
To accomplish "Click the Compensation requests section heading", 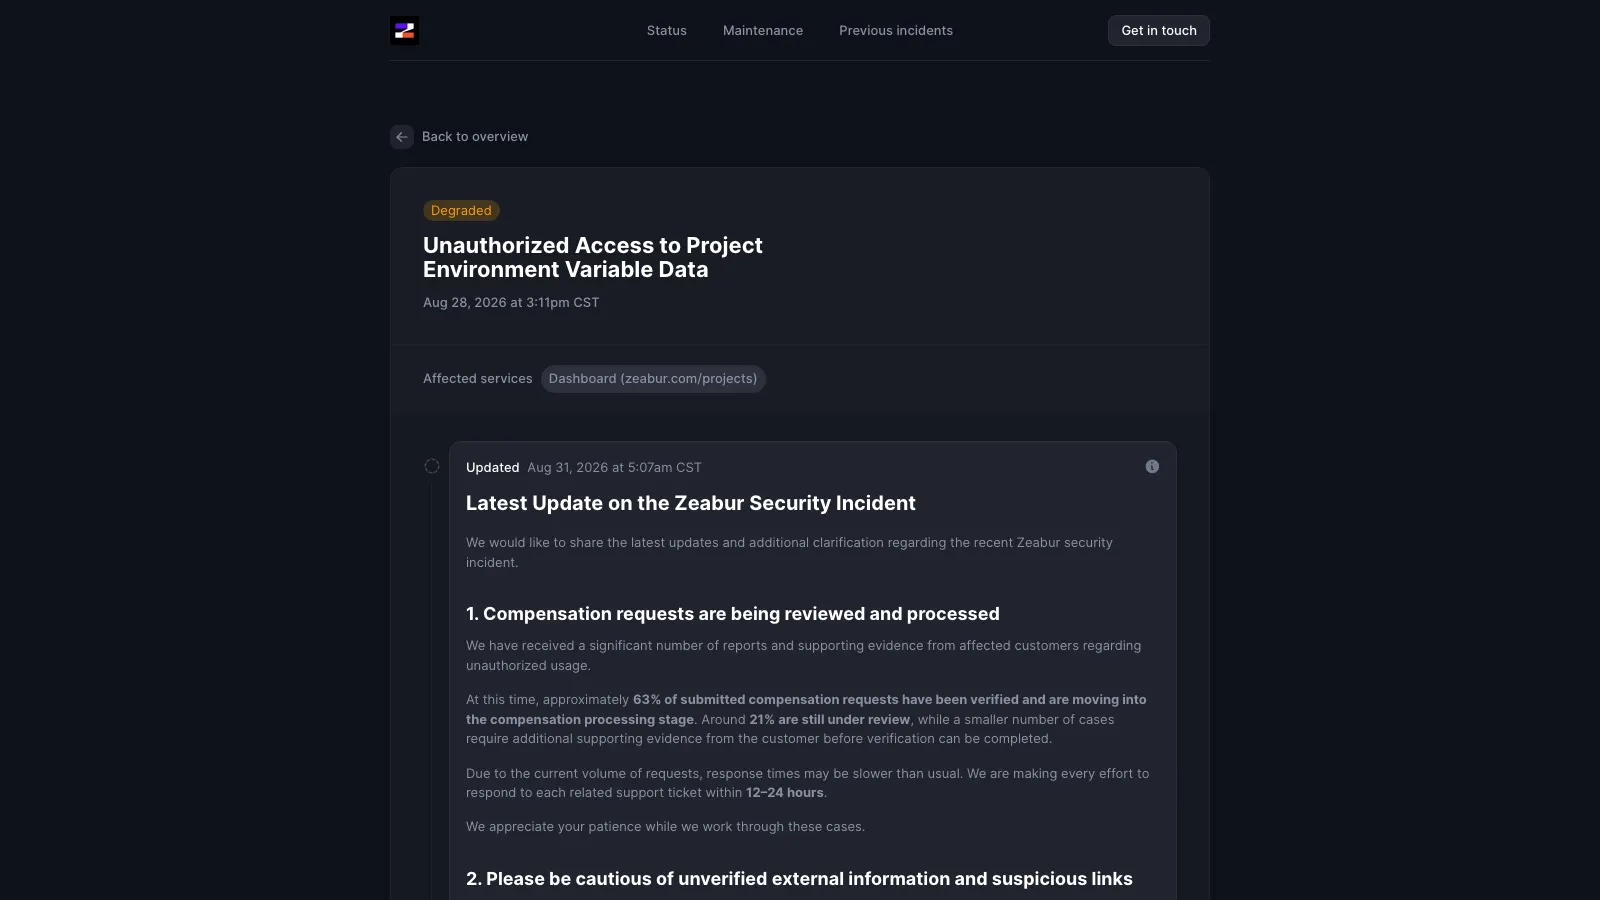I will [733, 614].
